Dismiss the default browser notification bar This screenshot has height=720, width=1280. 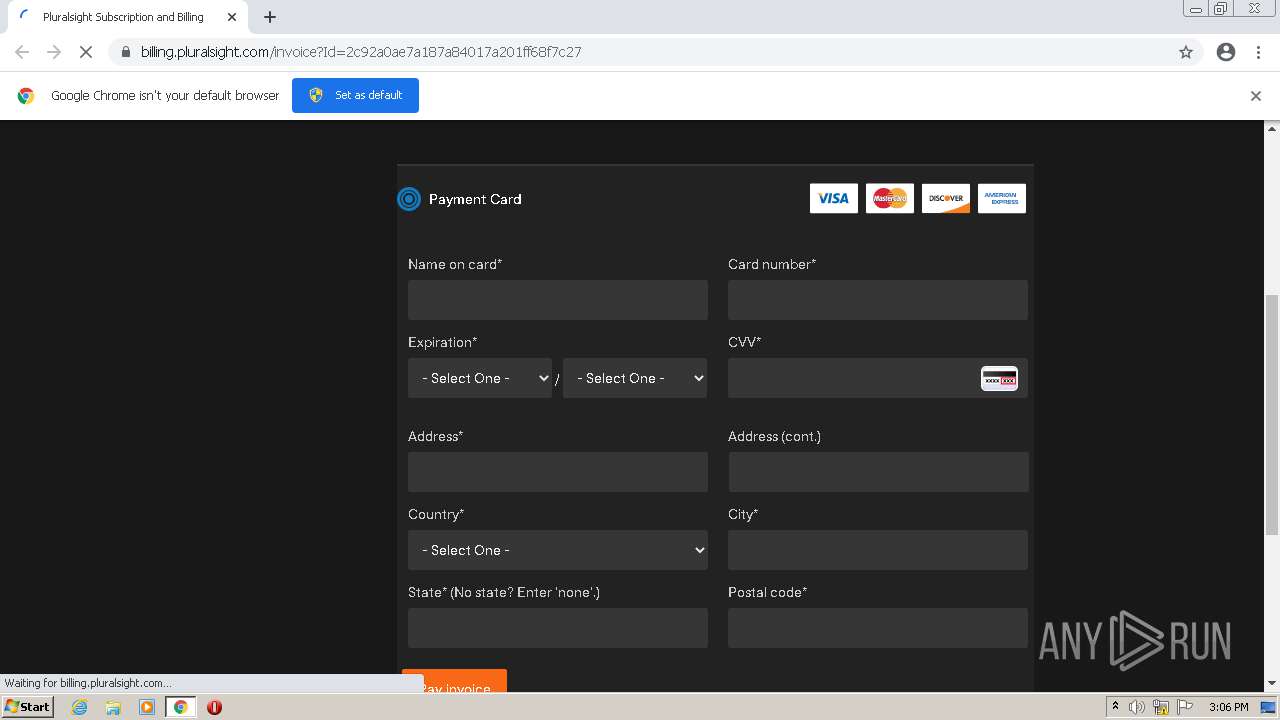tap(1256, 96)
